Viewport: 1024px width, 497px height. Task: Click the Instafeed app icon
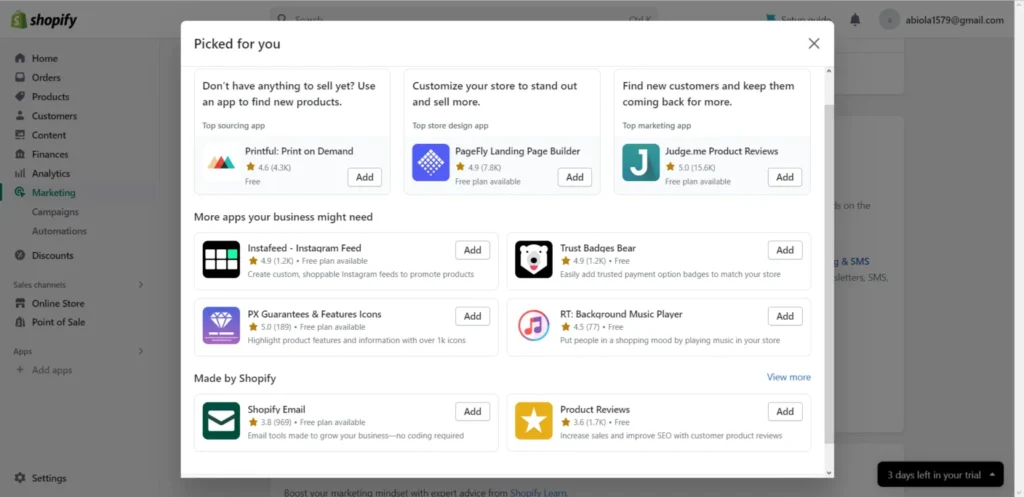(x=221, y=259)
